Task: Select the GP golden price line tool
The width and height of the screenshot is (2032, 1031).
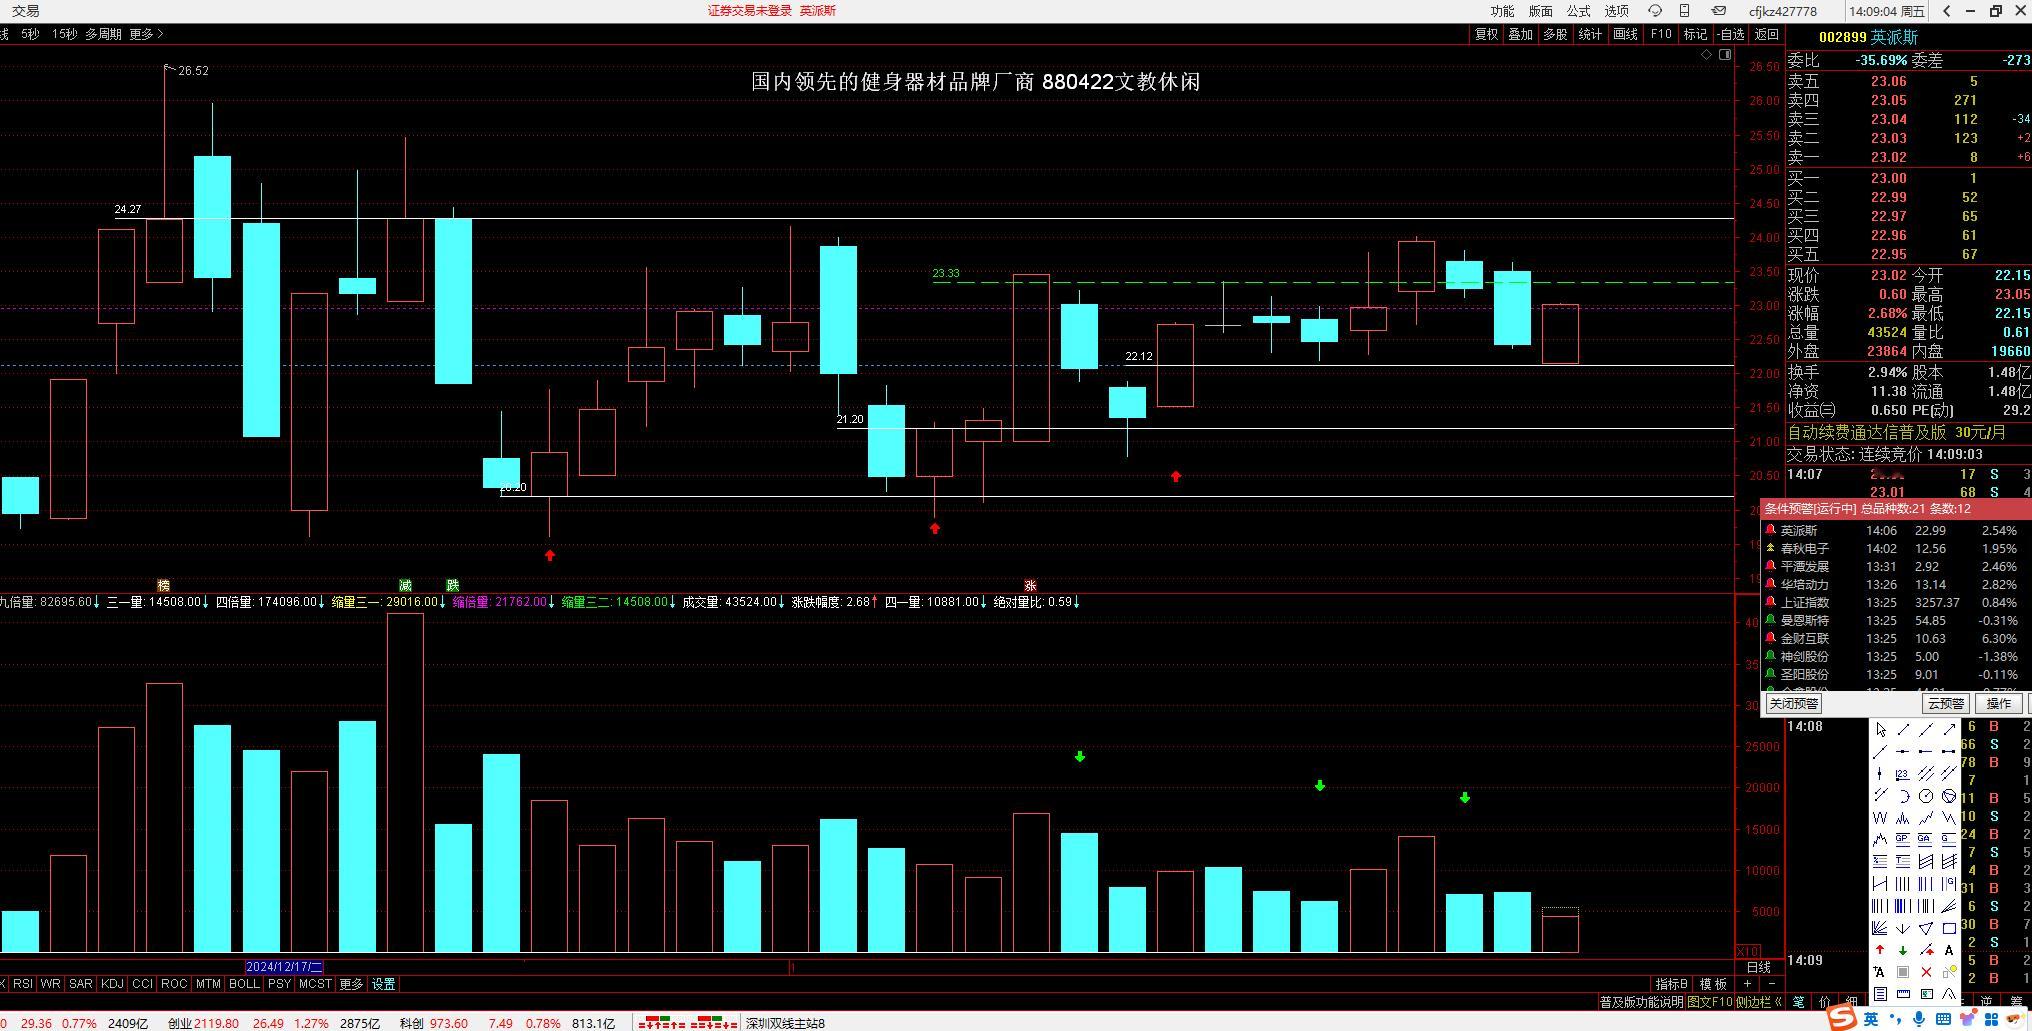Action: tap(1903, 839)
